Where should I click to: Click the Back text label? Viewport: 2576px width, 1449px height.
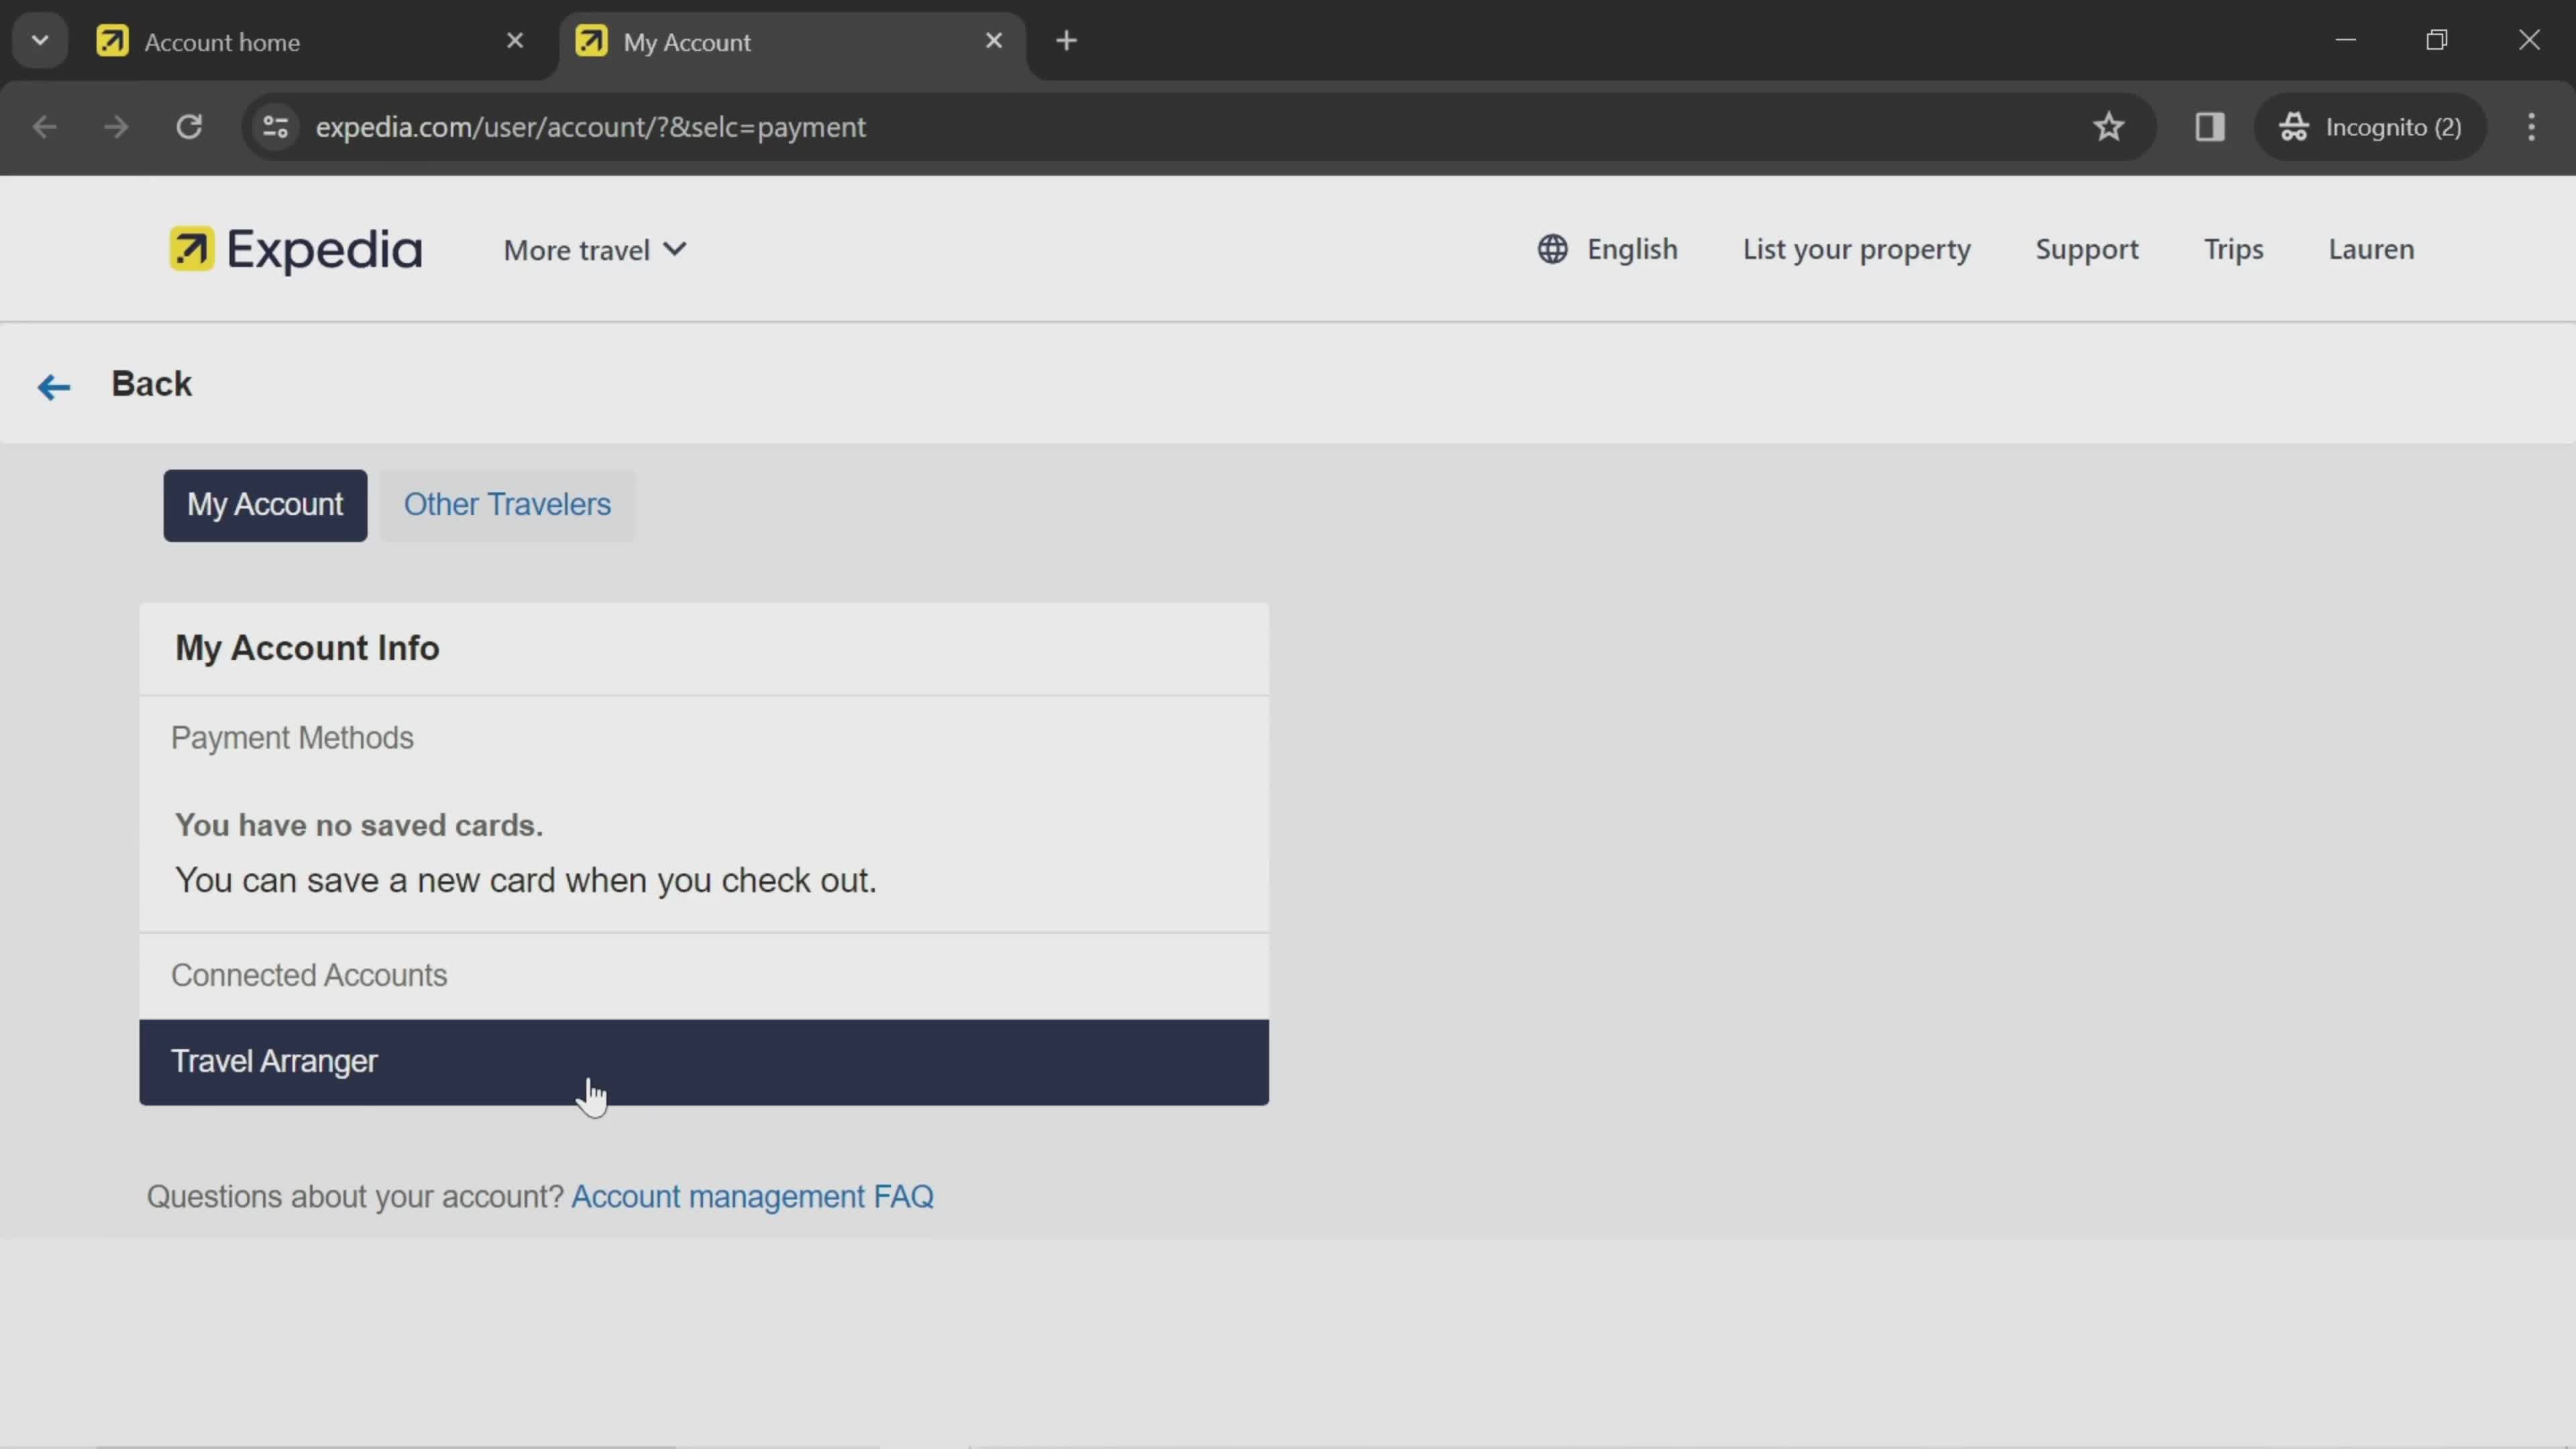(151, 384)
